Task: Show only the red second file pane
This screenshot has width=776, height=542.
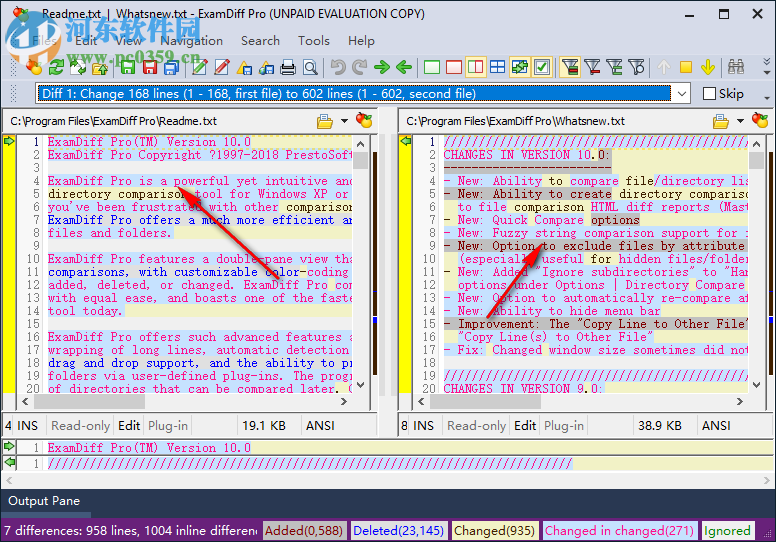Action: tap(454, 67)
